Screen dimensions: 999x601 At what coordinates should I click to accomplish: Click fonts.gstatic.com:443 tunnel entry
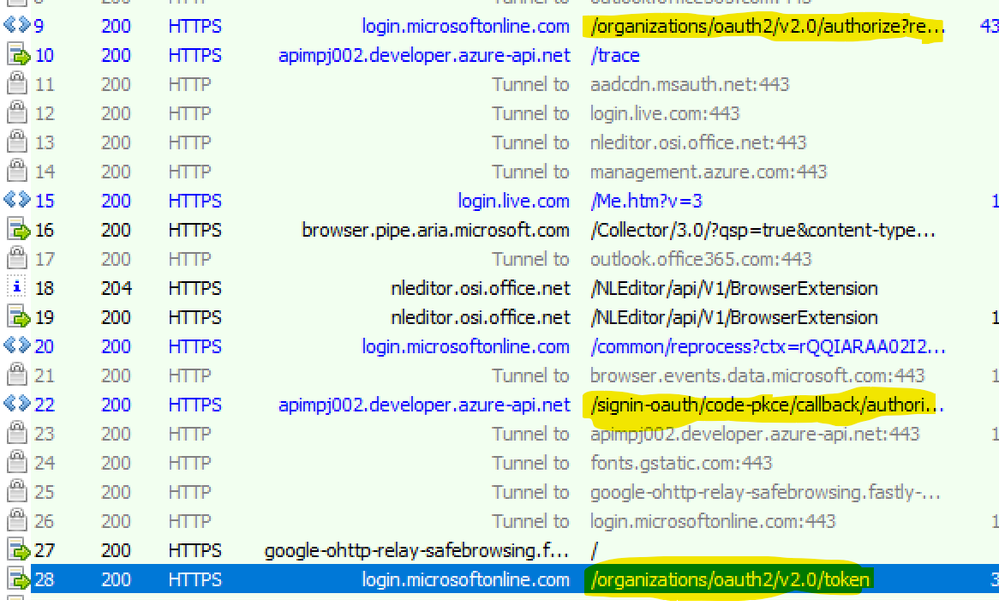tap(681, 463)
